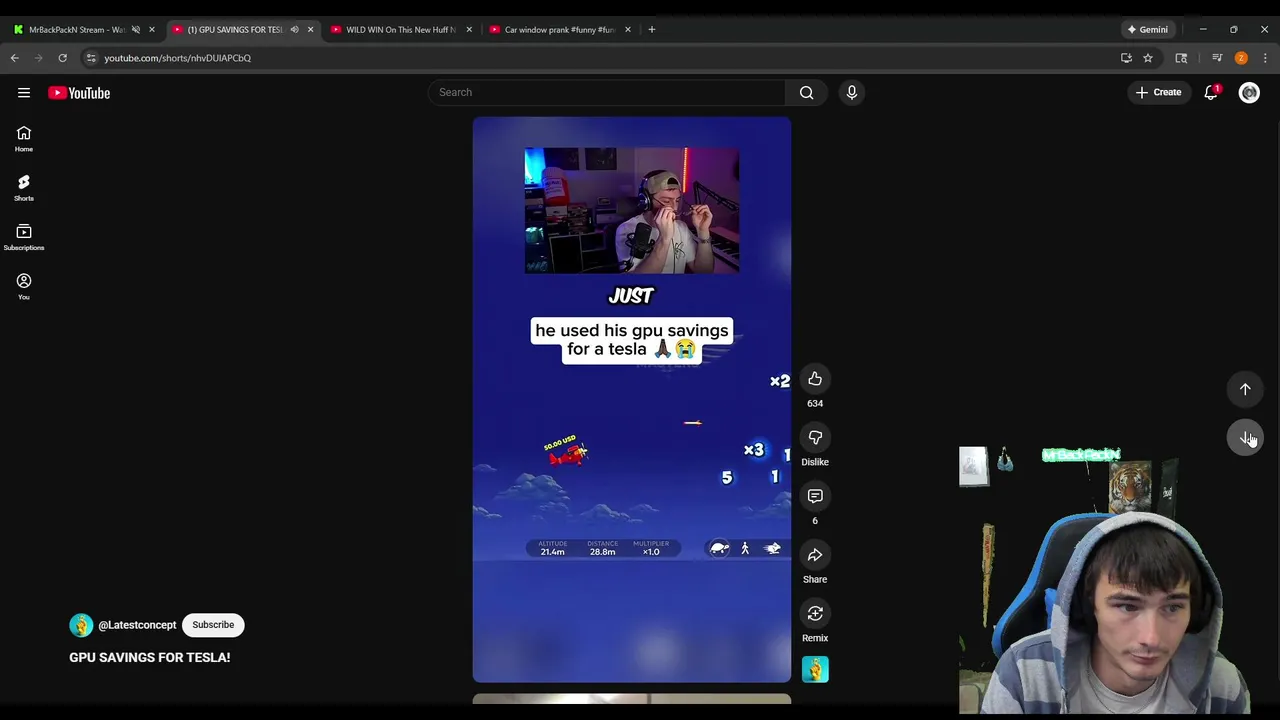Subscribe to @Latestconcept
1280x720 pixels.
click(213, 625)
